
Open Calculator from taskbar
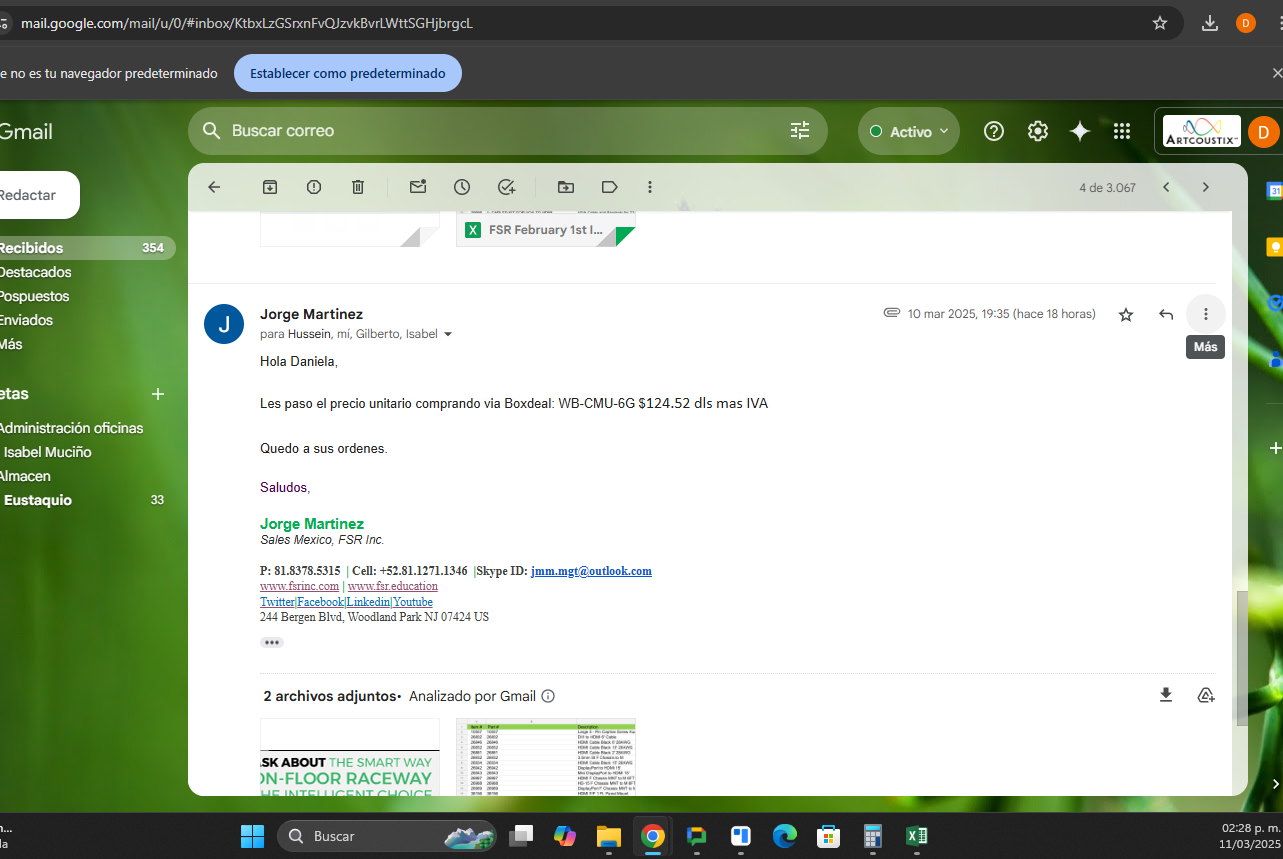(873, 836)
